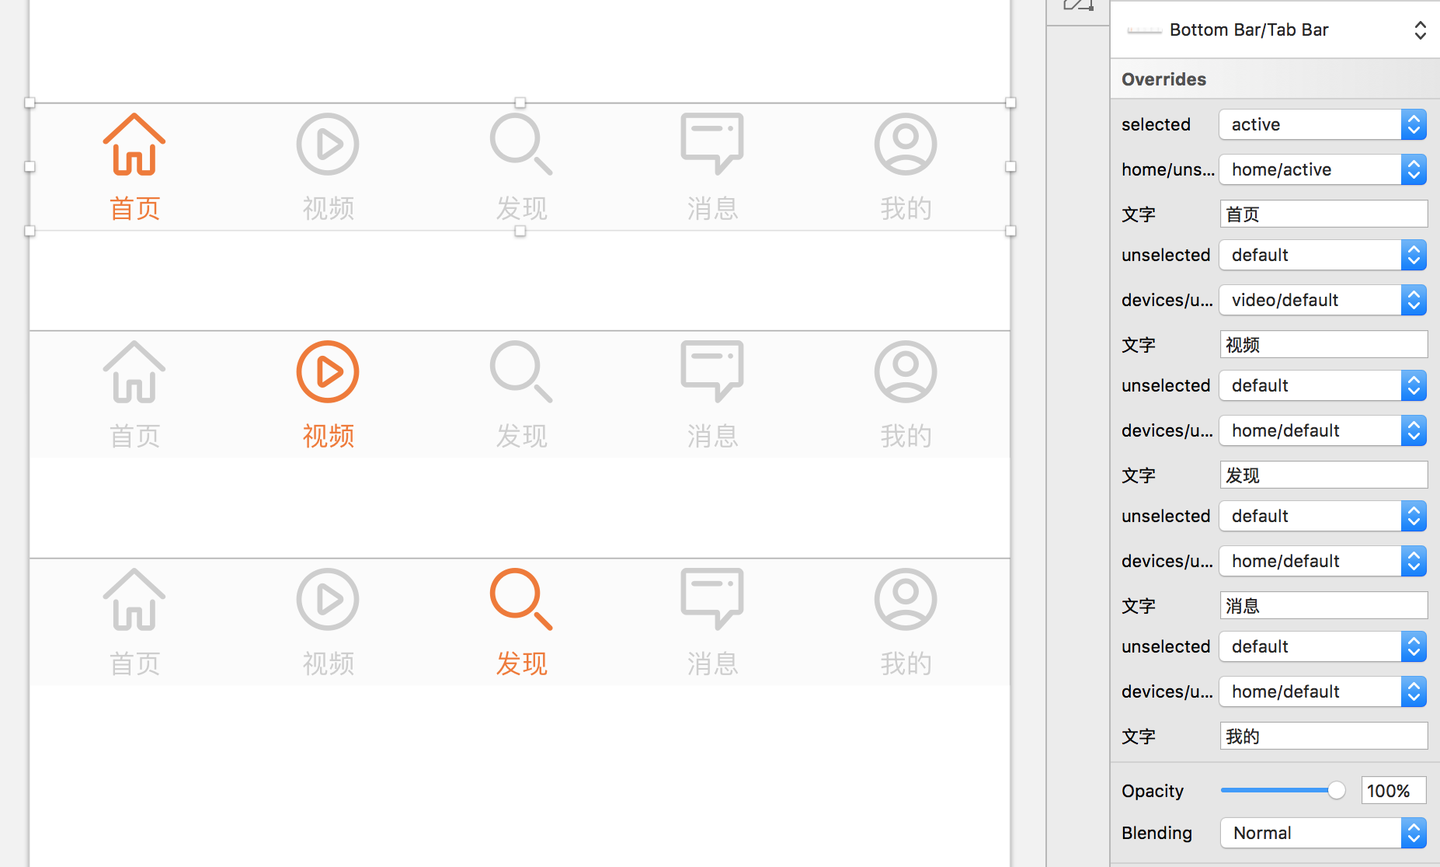This screenshot has width=1440, height=867.
Task: Select the active 首页 home icon
Action: tap(134, 144)
